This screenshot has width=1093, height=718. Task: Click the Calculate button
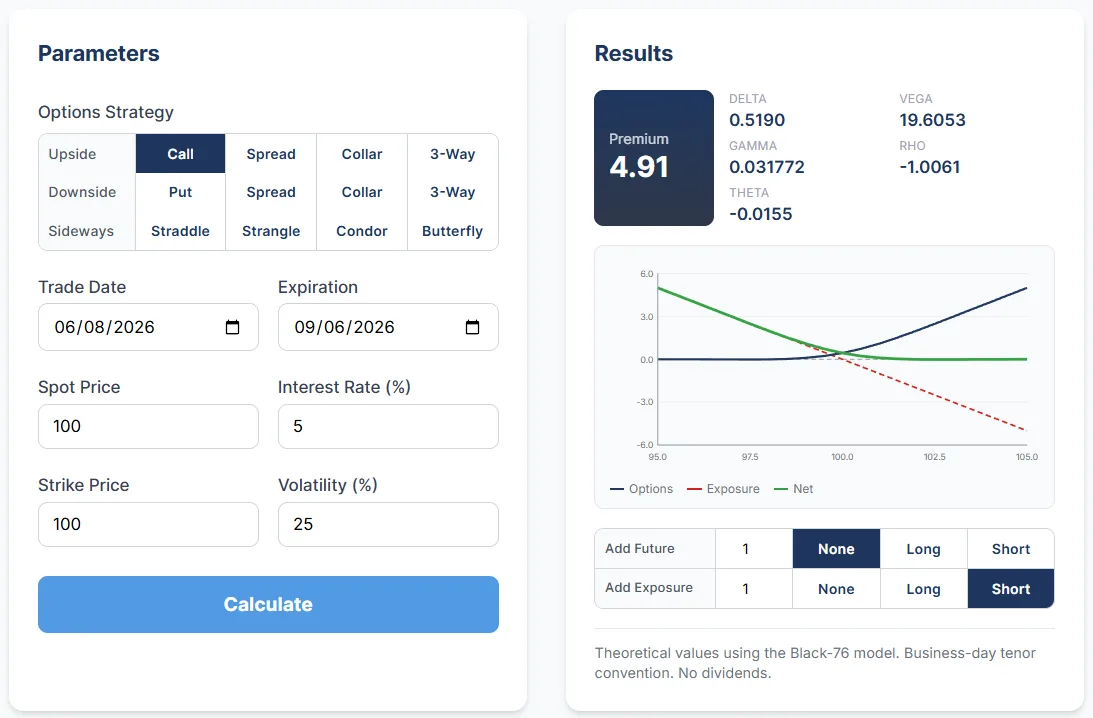click(x=268, y=604)
